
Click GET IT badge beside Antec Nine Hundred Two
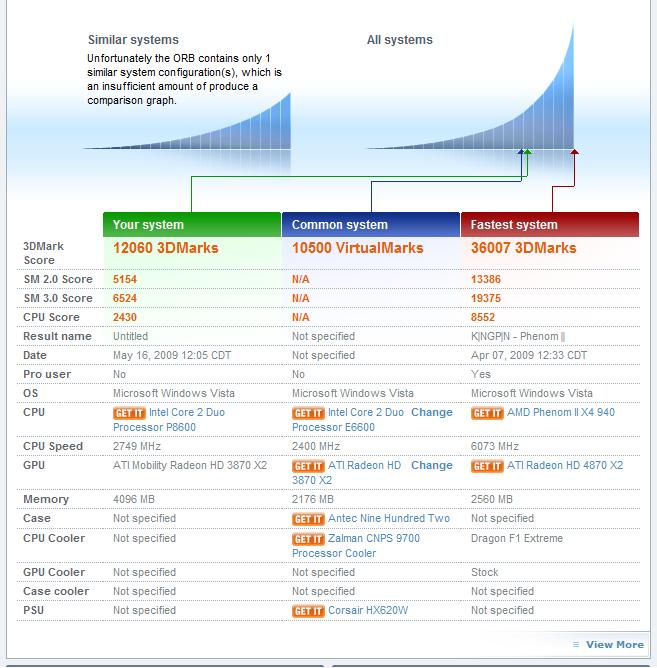tap(308, 519)
